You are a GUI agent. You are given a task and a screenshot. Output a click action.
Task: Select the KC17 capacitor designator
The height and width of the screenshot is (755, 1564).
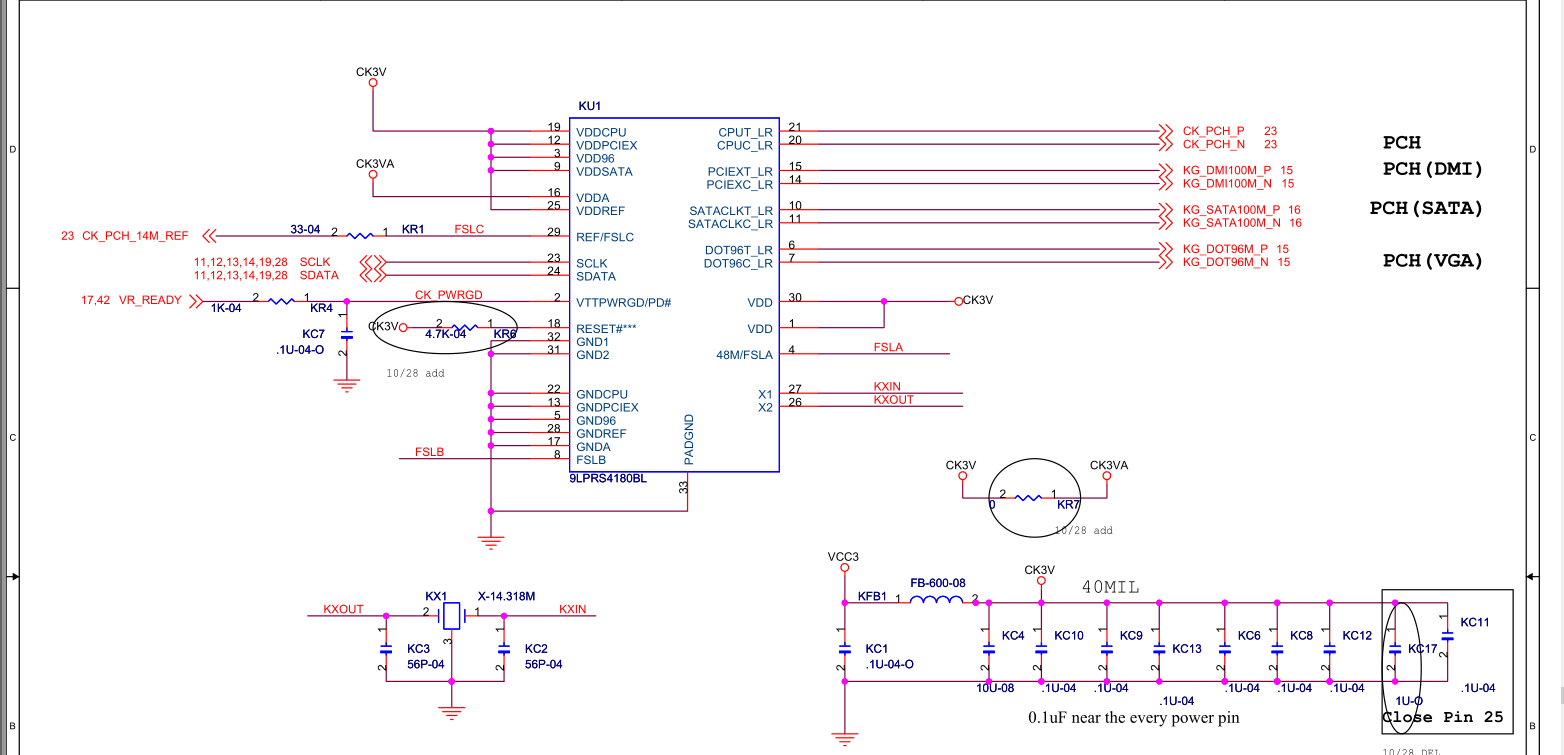click(1423, 648)
